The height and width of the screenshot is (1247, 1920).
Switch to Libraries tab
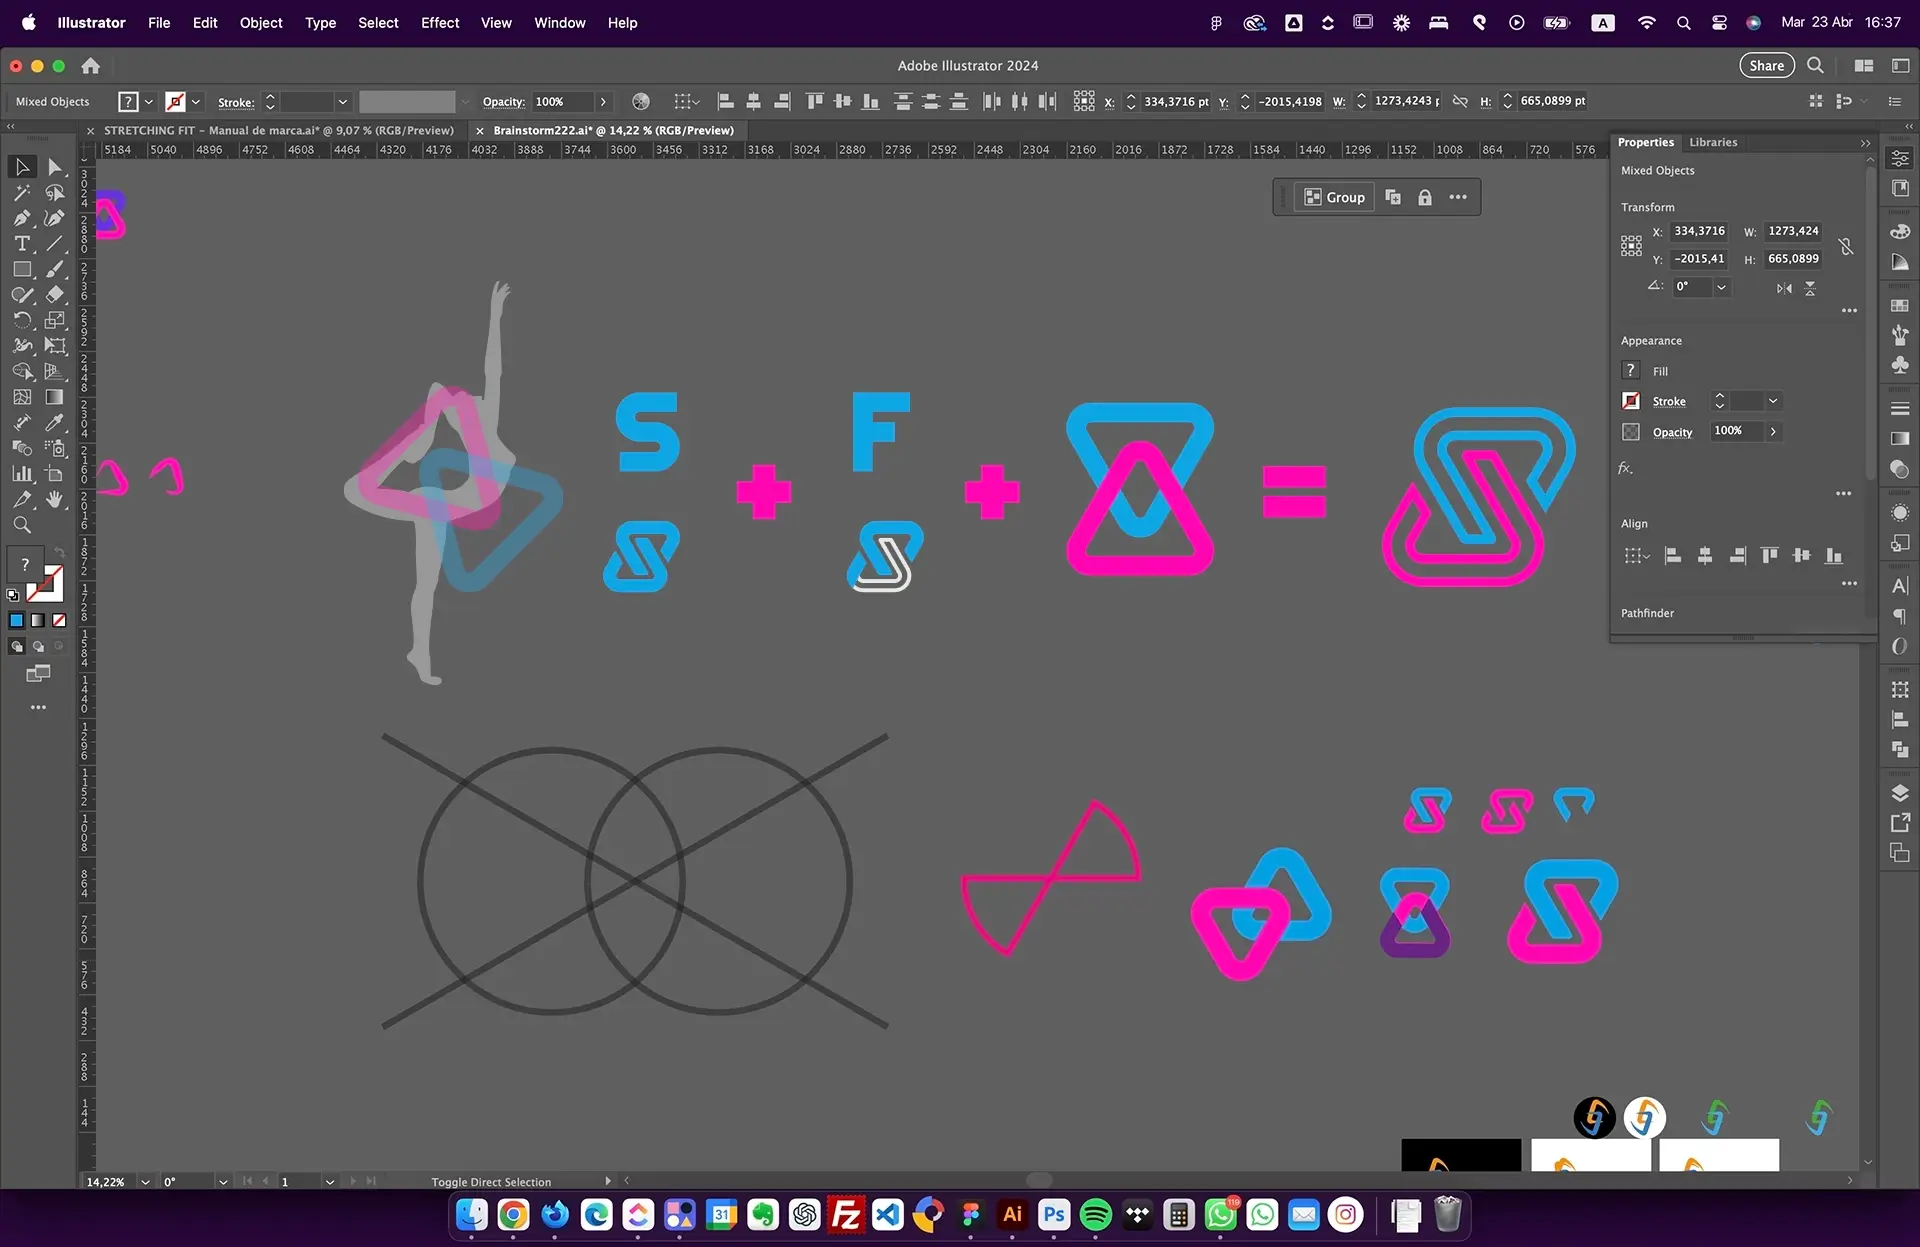(x=1713, y=140)
